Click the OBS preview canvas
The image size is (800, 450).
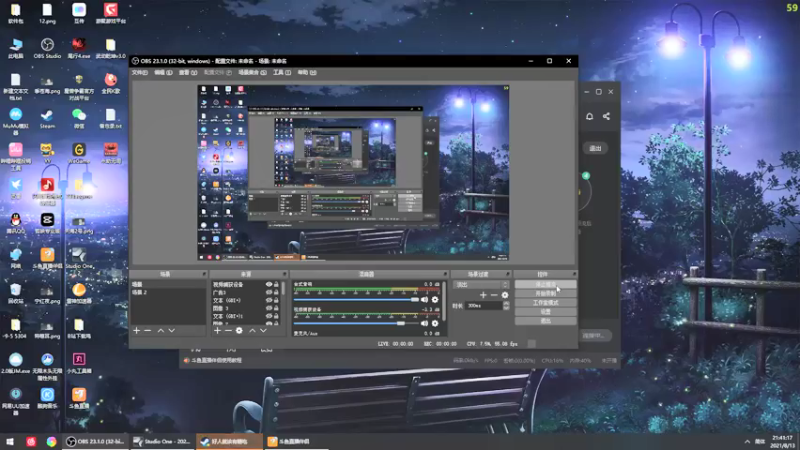pos(353,173)
